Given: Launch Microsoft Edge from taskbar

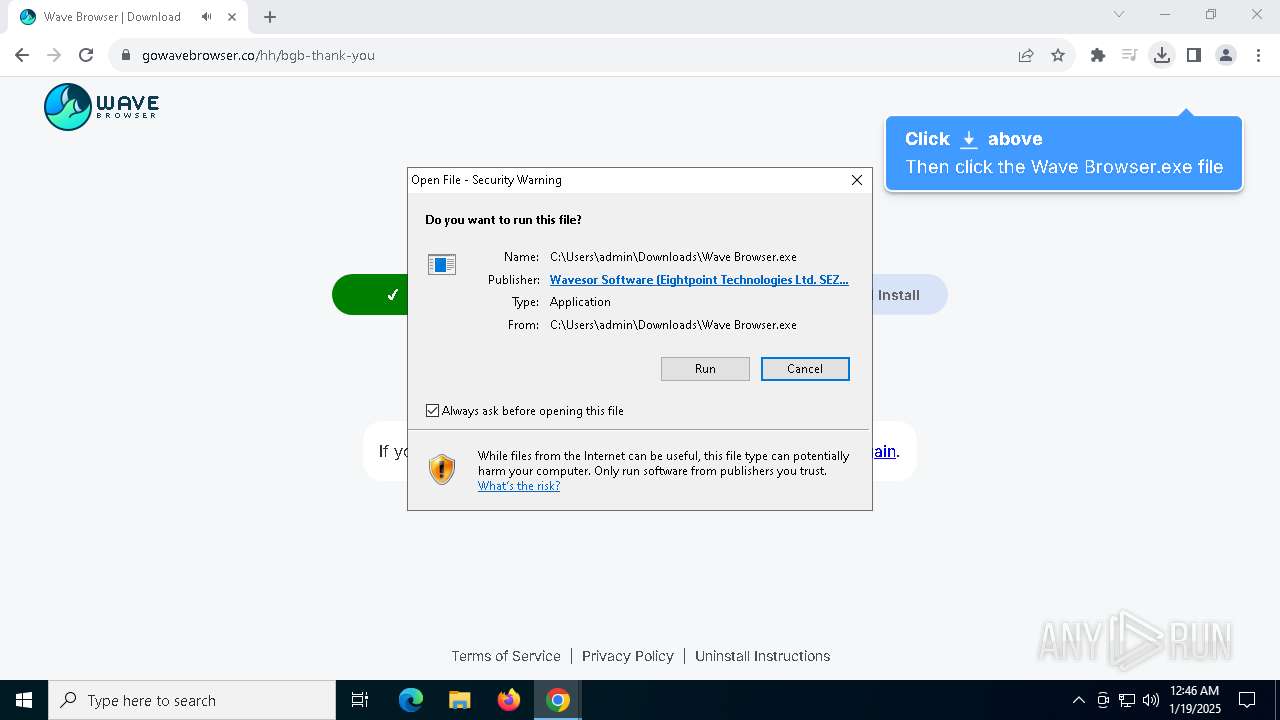Looking at the screenshot, I should tap(410, 700).
